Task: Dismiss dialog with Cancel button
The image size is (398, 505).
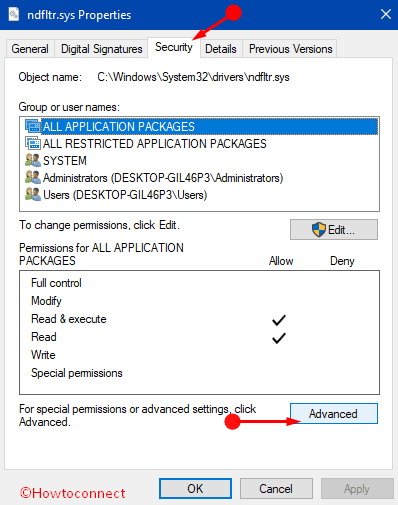Action: coord(276,489)
